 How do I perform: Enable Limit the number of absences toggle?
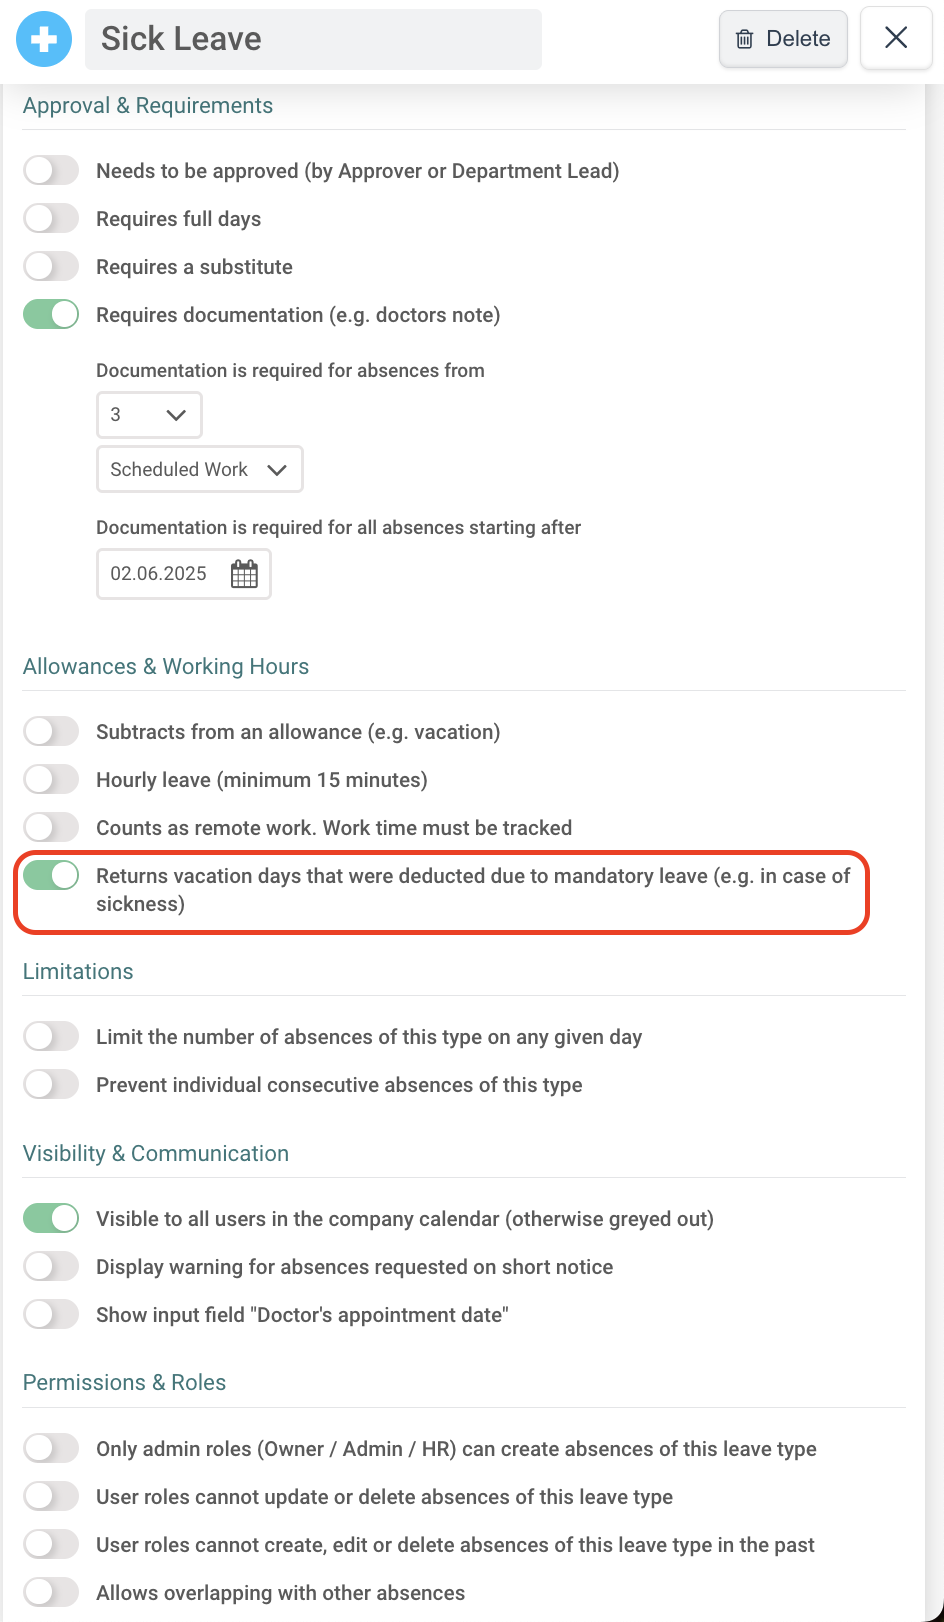[51, 1036]
